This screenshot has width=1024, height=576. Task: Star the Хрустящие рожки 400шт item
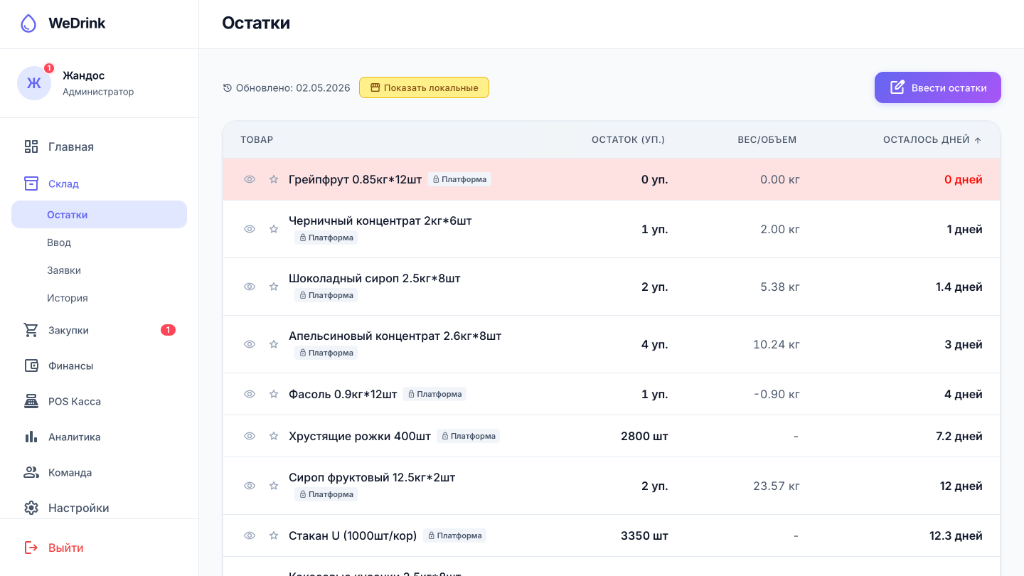pyautogui.click(x=274, y=436)
